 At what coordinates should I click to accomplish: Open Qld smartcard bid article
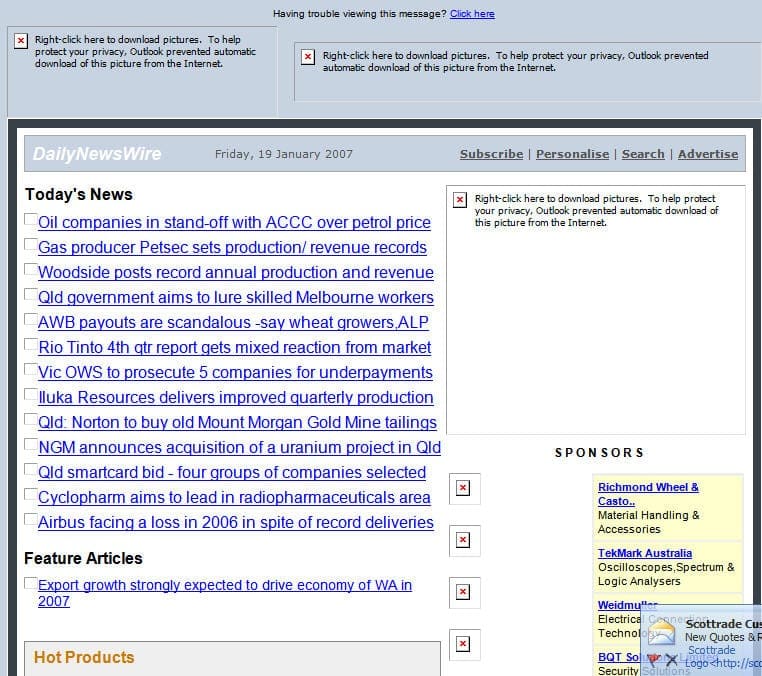click(x=232, y=473)
